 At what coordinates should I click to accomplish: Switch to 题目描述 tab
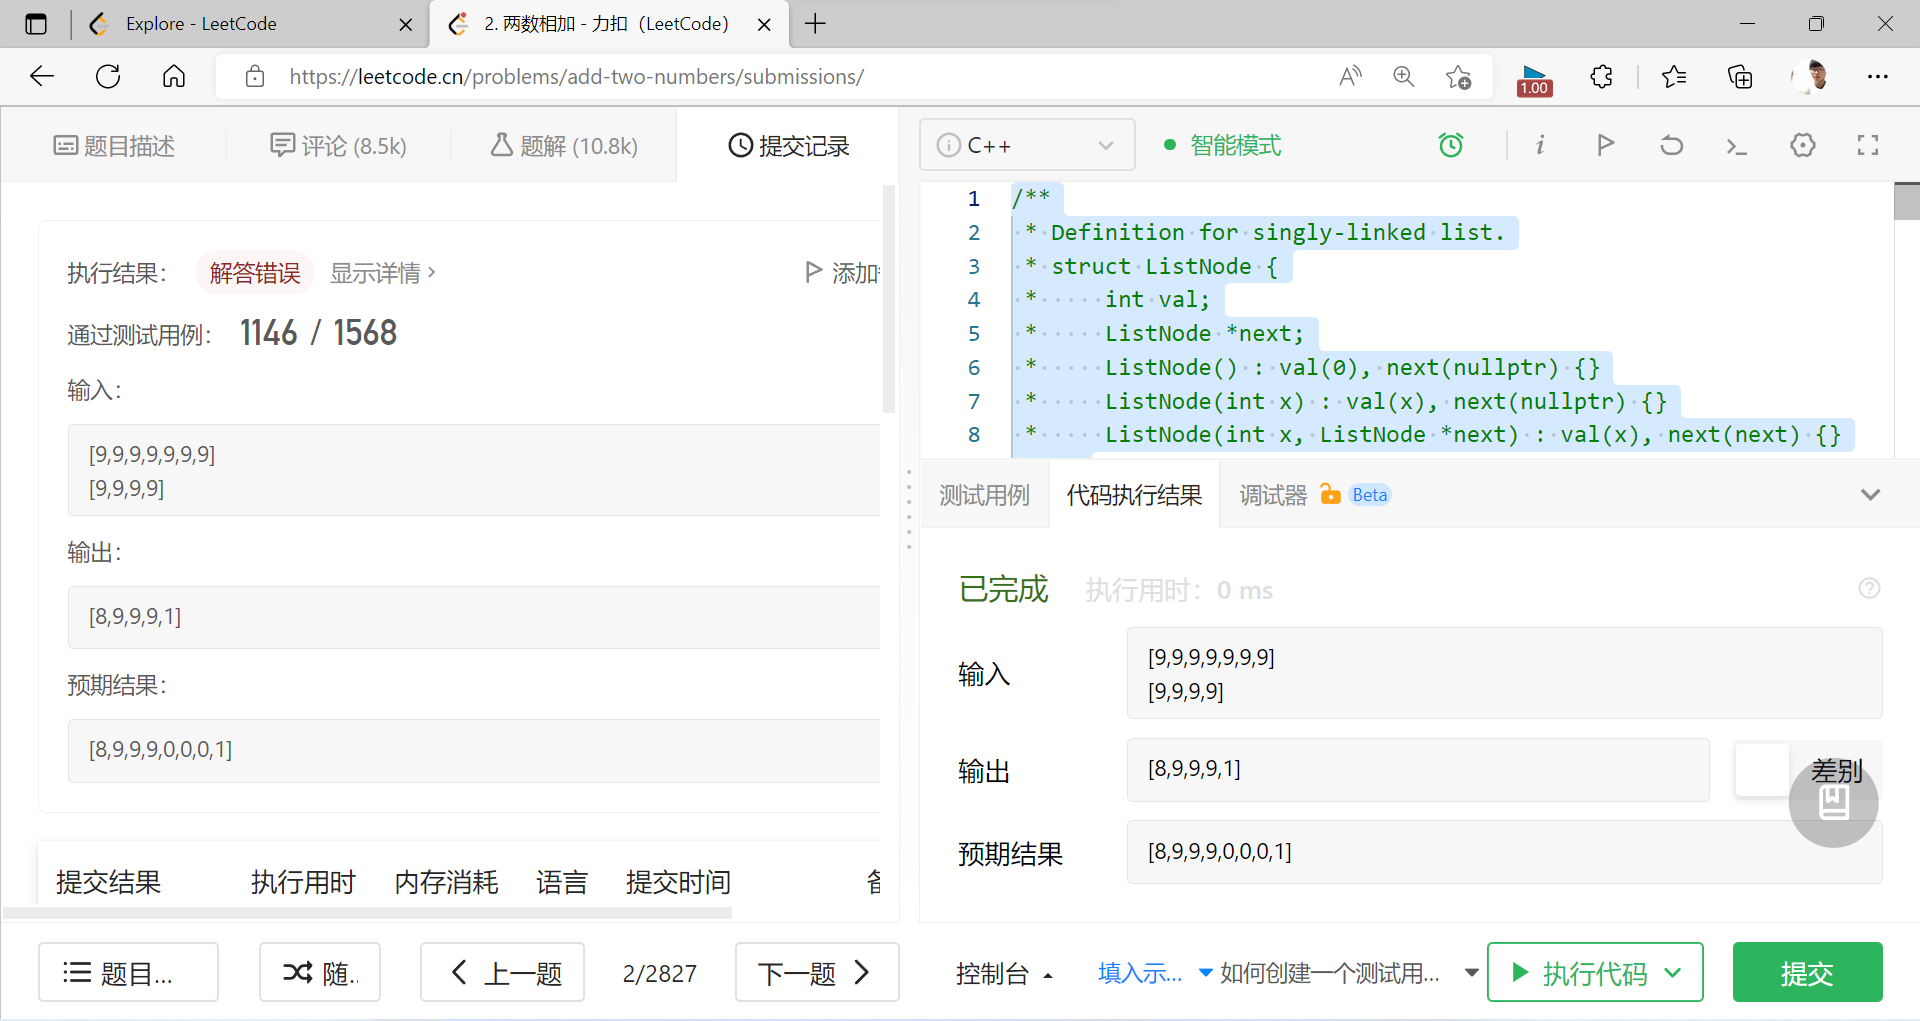[x=114, y=146]
